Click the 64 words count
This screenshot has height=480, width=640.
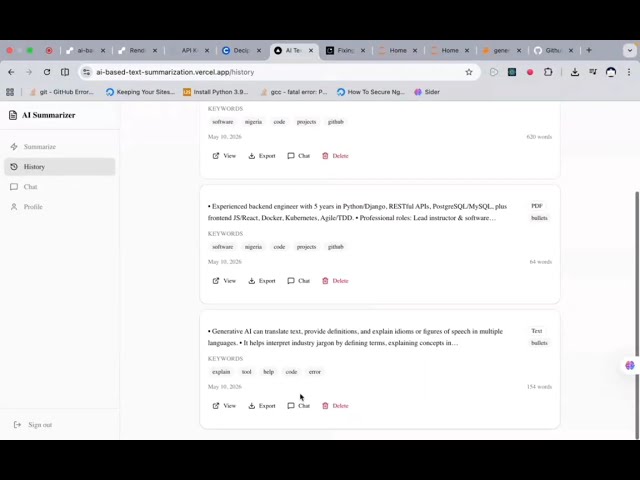541,262
